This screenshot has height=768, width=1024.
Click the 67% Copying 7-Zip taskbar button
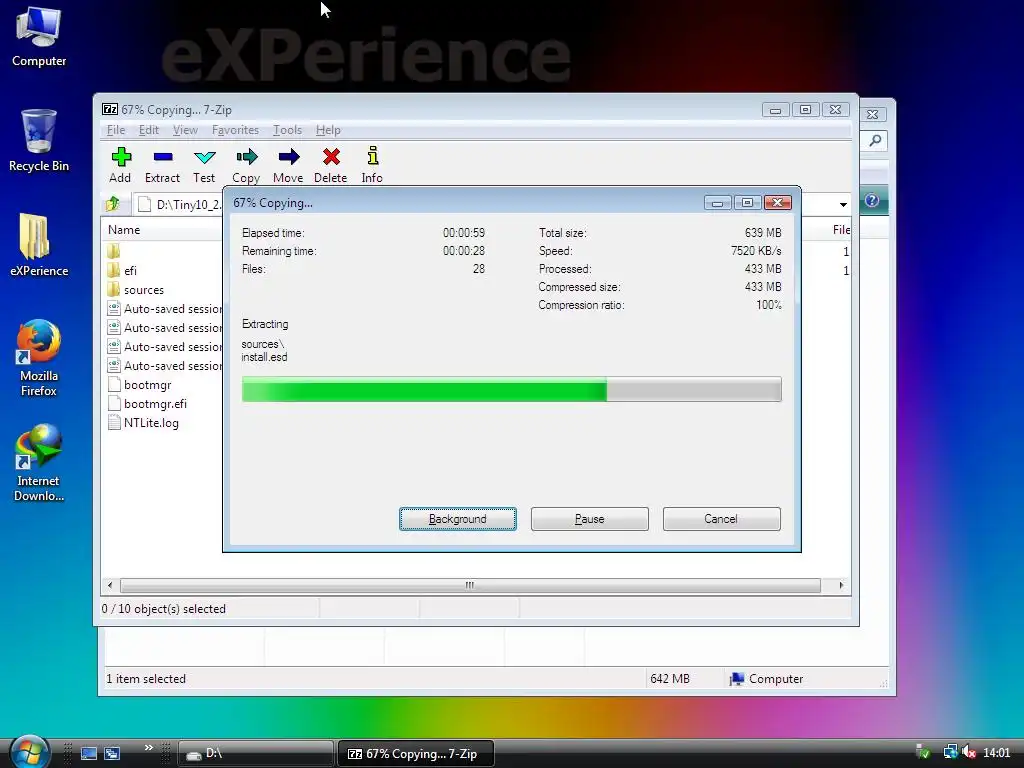(415, 754)
